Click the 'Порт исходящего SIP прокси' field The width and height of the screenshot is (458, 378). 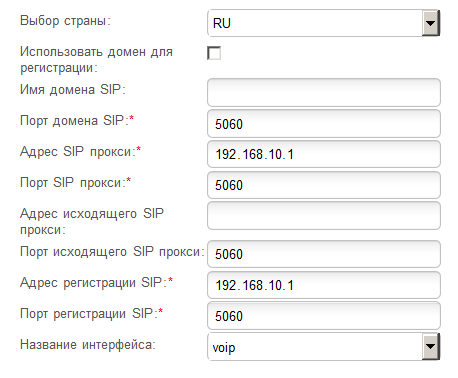coord(324,254)
